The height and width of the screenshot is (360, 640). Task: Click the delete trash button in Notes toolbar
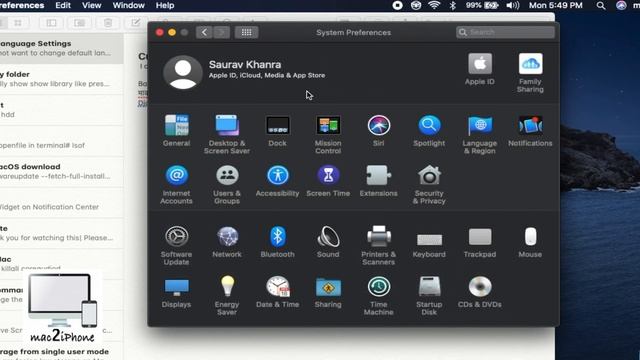click(x=108, y=23)
